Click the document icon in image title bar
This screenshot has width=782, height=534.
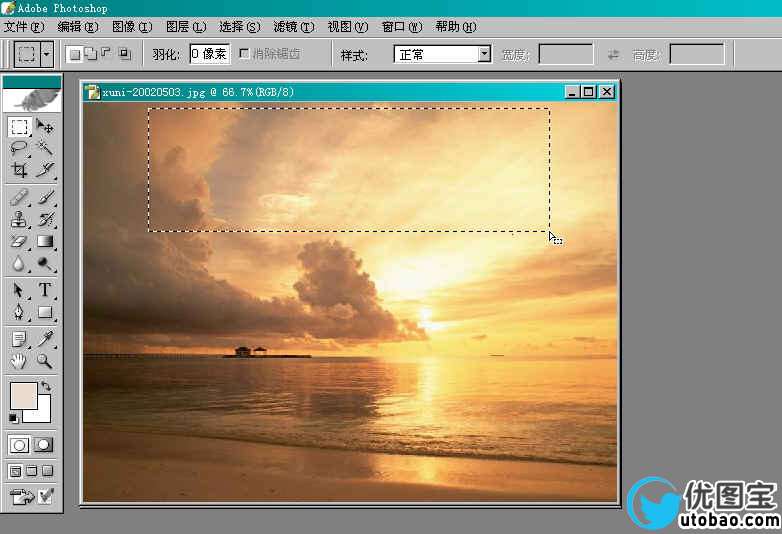click(92, 92)
